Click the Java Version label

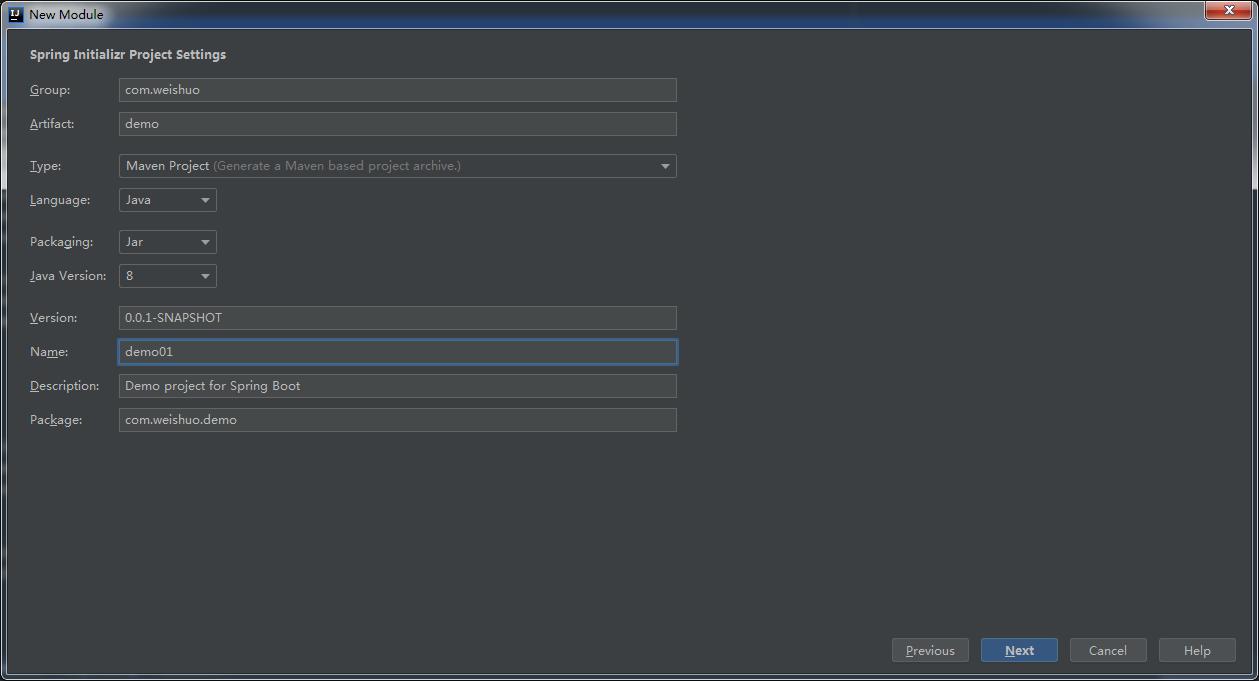click(68, 276)
